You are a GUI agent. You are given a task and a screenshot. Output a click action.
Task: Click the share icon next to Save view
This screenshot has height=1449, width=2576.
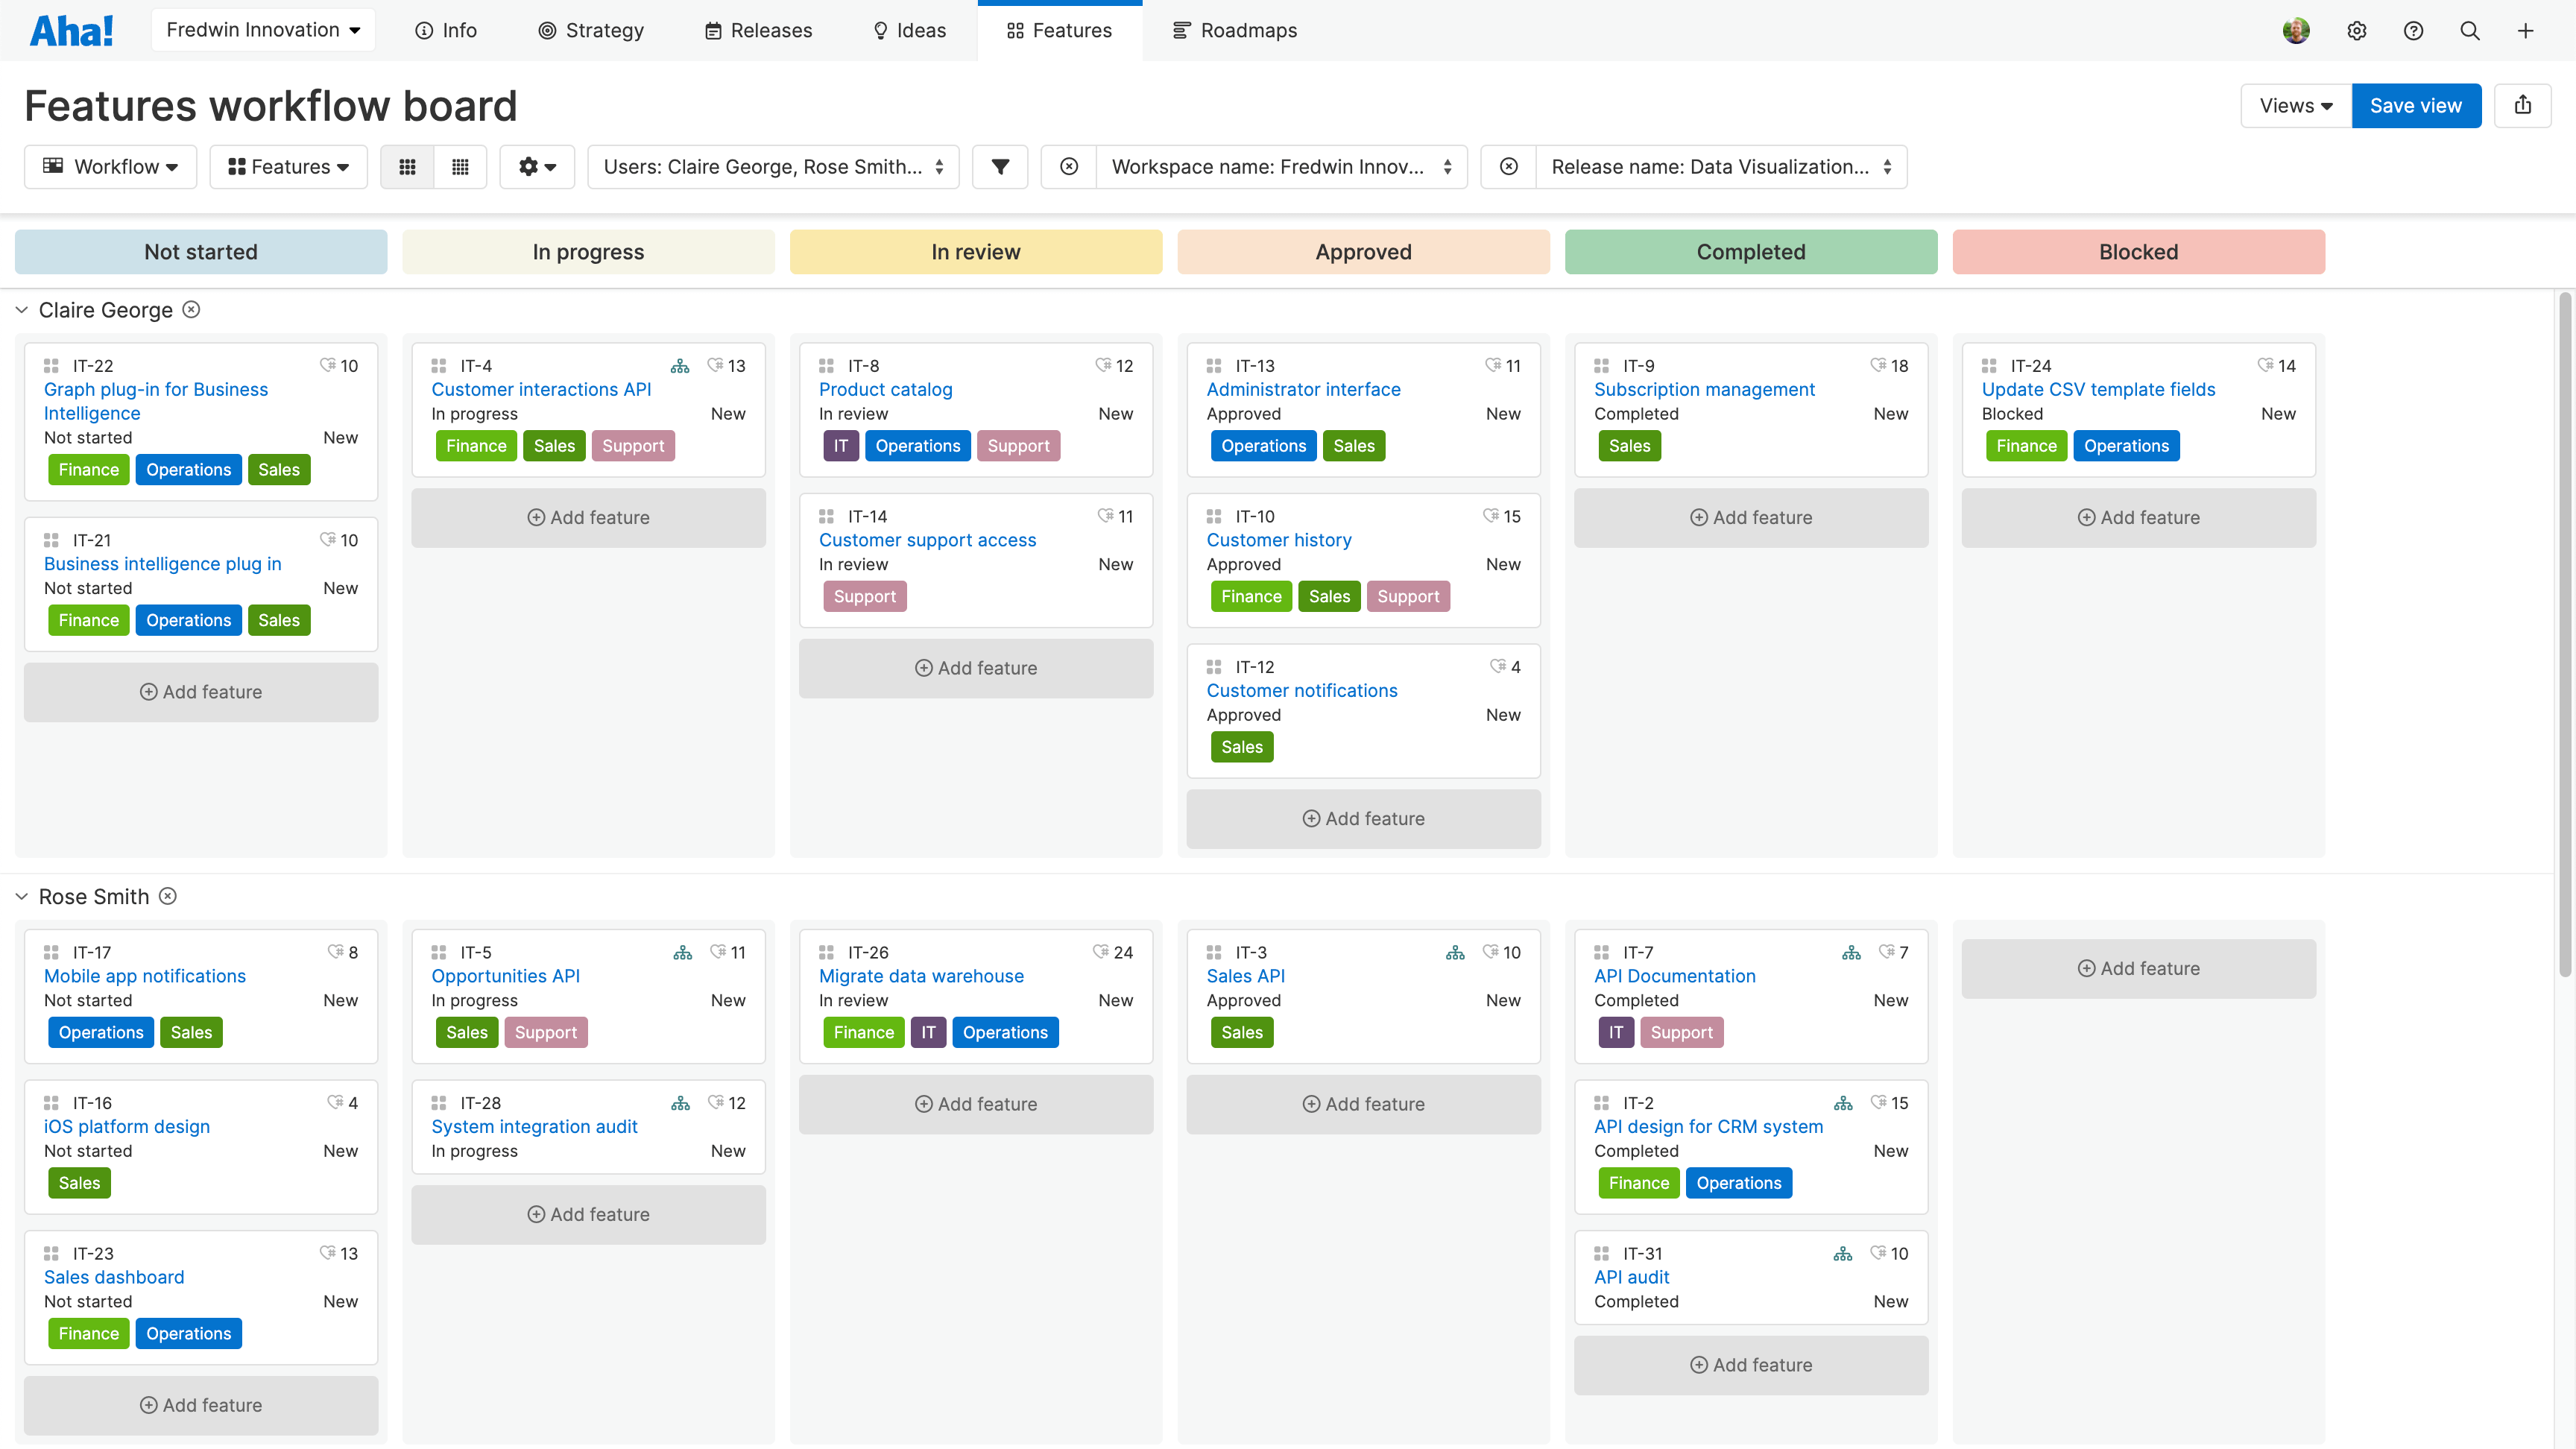[2523, 105]
